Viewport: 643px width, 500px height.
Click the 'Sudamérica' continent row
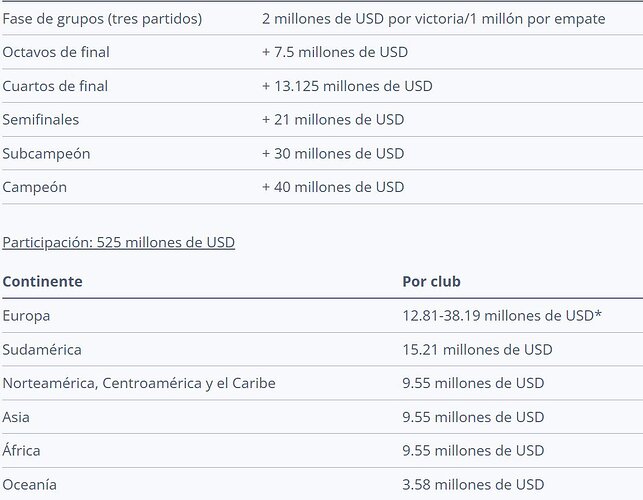pyautogui.click(x=322, y=350)
